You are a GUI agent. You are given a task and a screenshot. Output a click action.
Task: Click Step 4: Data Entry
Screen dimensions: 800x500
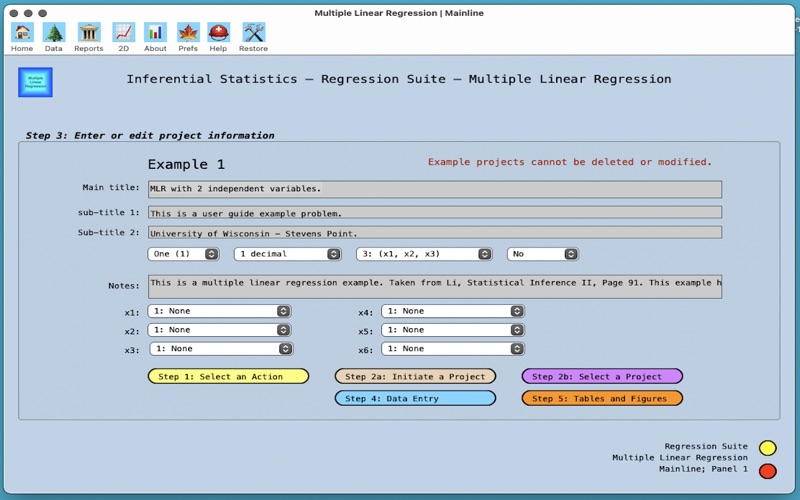pos(415,398)
